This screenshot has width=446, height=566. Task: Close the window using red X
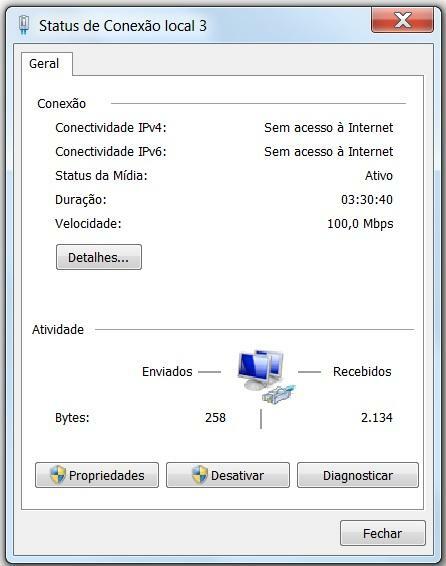click(402, 20)
